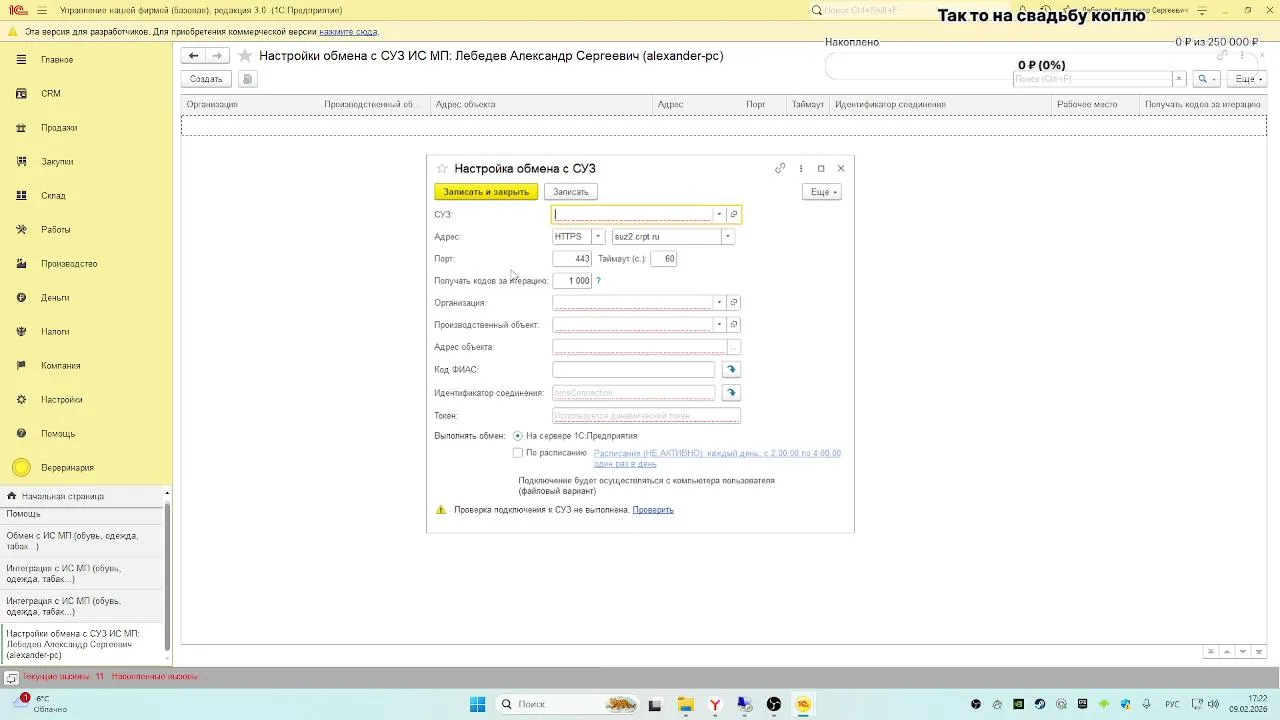Open the Производственный объект linked form icon
This screenshot has height=720, width=1280.
[734, 325]
